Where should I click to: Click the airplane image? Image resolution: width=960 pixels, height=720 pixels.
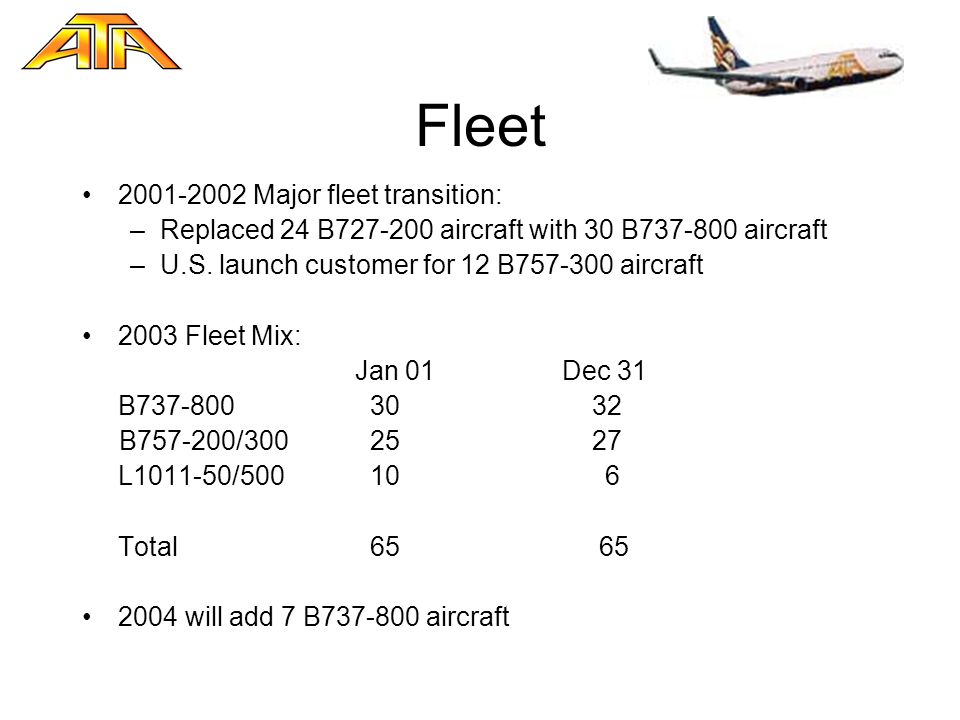776,56
